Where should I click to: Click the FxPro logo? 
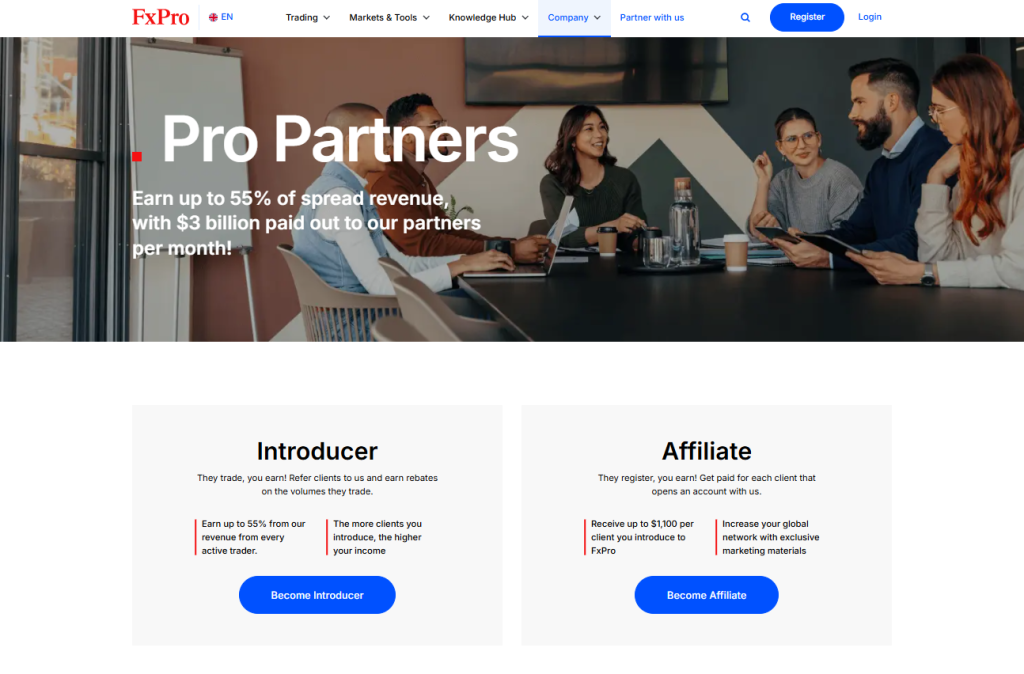tap(161, 17)
